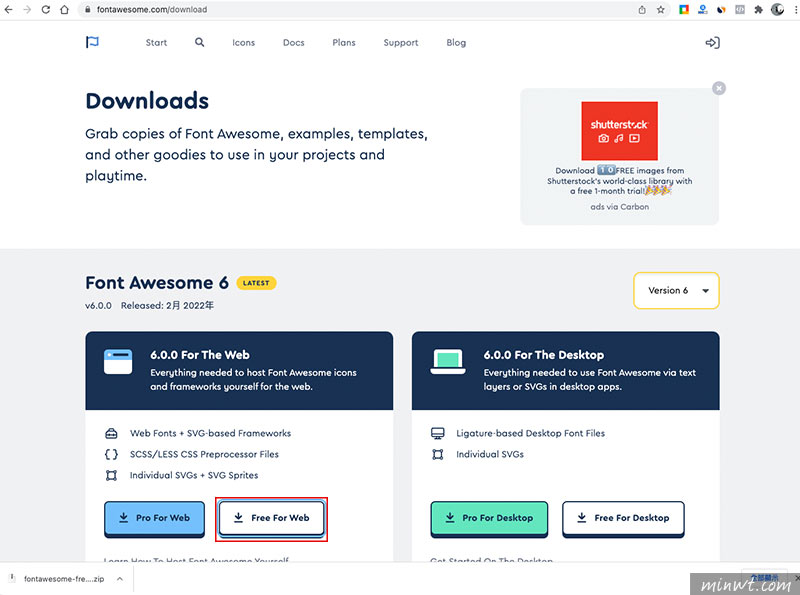
Task: Open the Docs nav item
Action: 293,43
